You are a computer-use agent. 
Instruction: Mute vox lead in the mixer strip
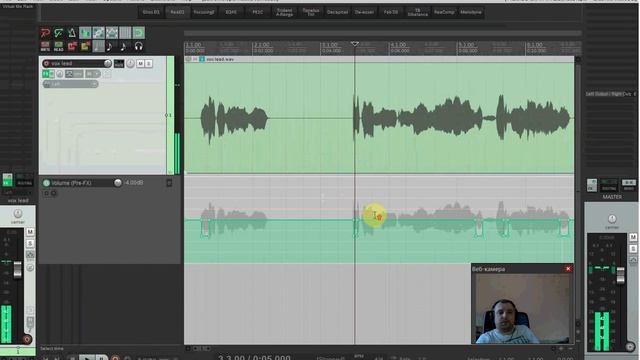click(x=30, y=232)
